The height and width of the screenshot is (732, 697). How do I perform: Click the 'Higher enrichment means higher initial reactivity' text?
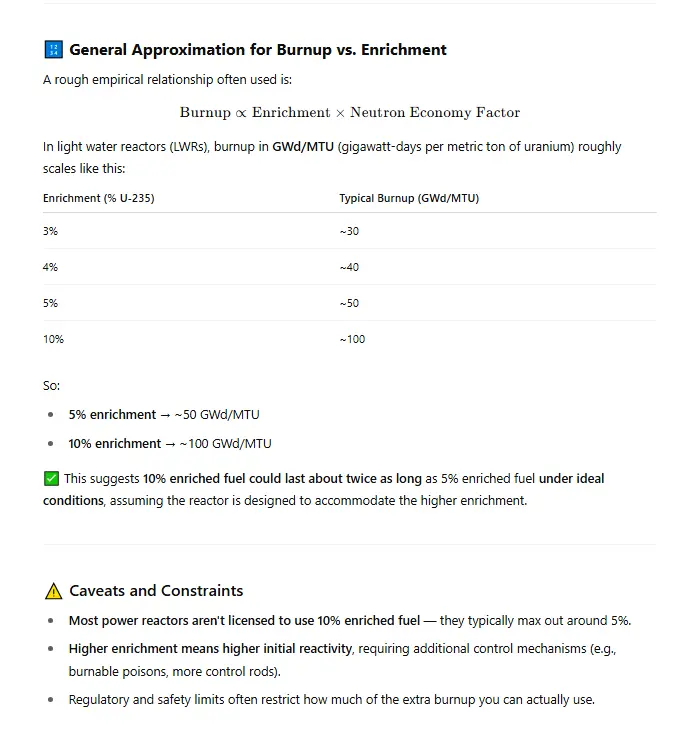[210, 649]
